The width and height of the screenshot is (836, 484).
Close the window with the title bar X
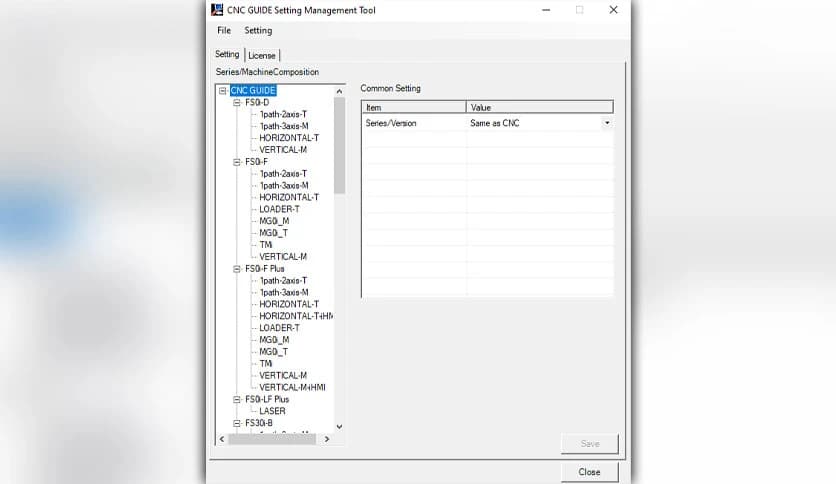click(614, 10)
